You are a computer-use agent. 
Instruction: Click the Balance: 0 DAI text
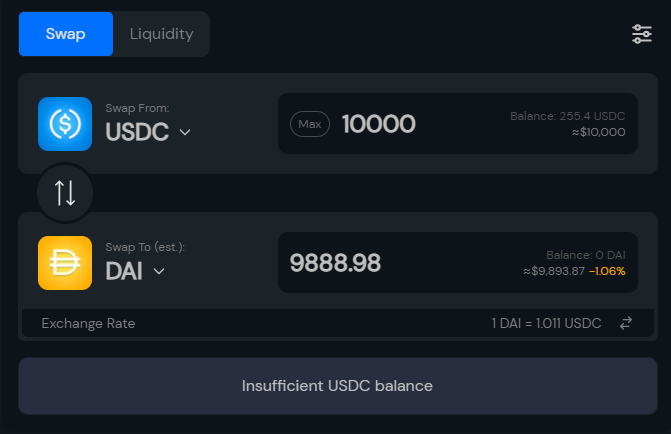click(x=585, y=255)
